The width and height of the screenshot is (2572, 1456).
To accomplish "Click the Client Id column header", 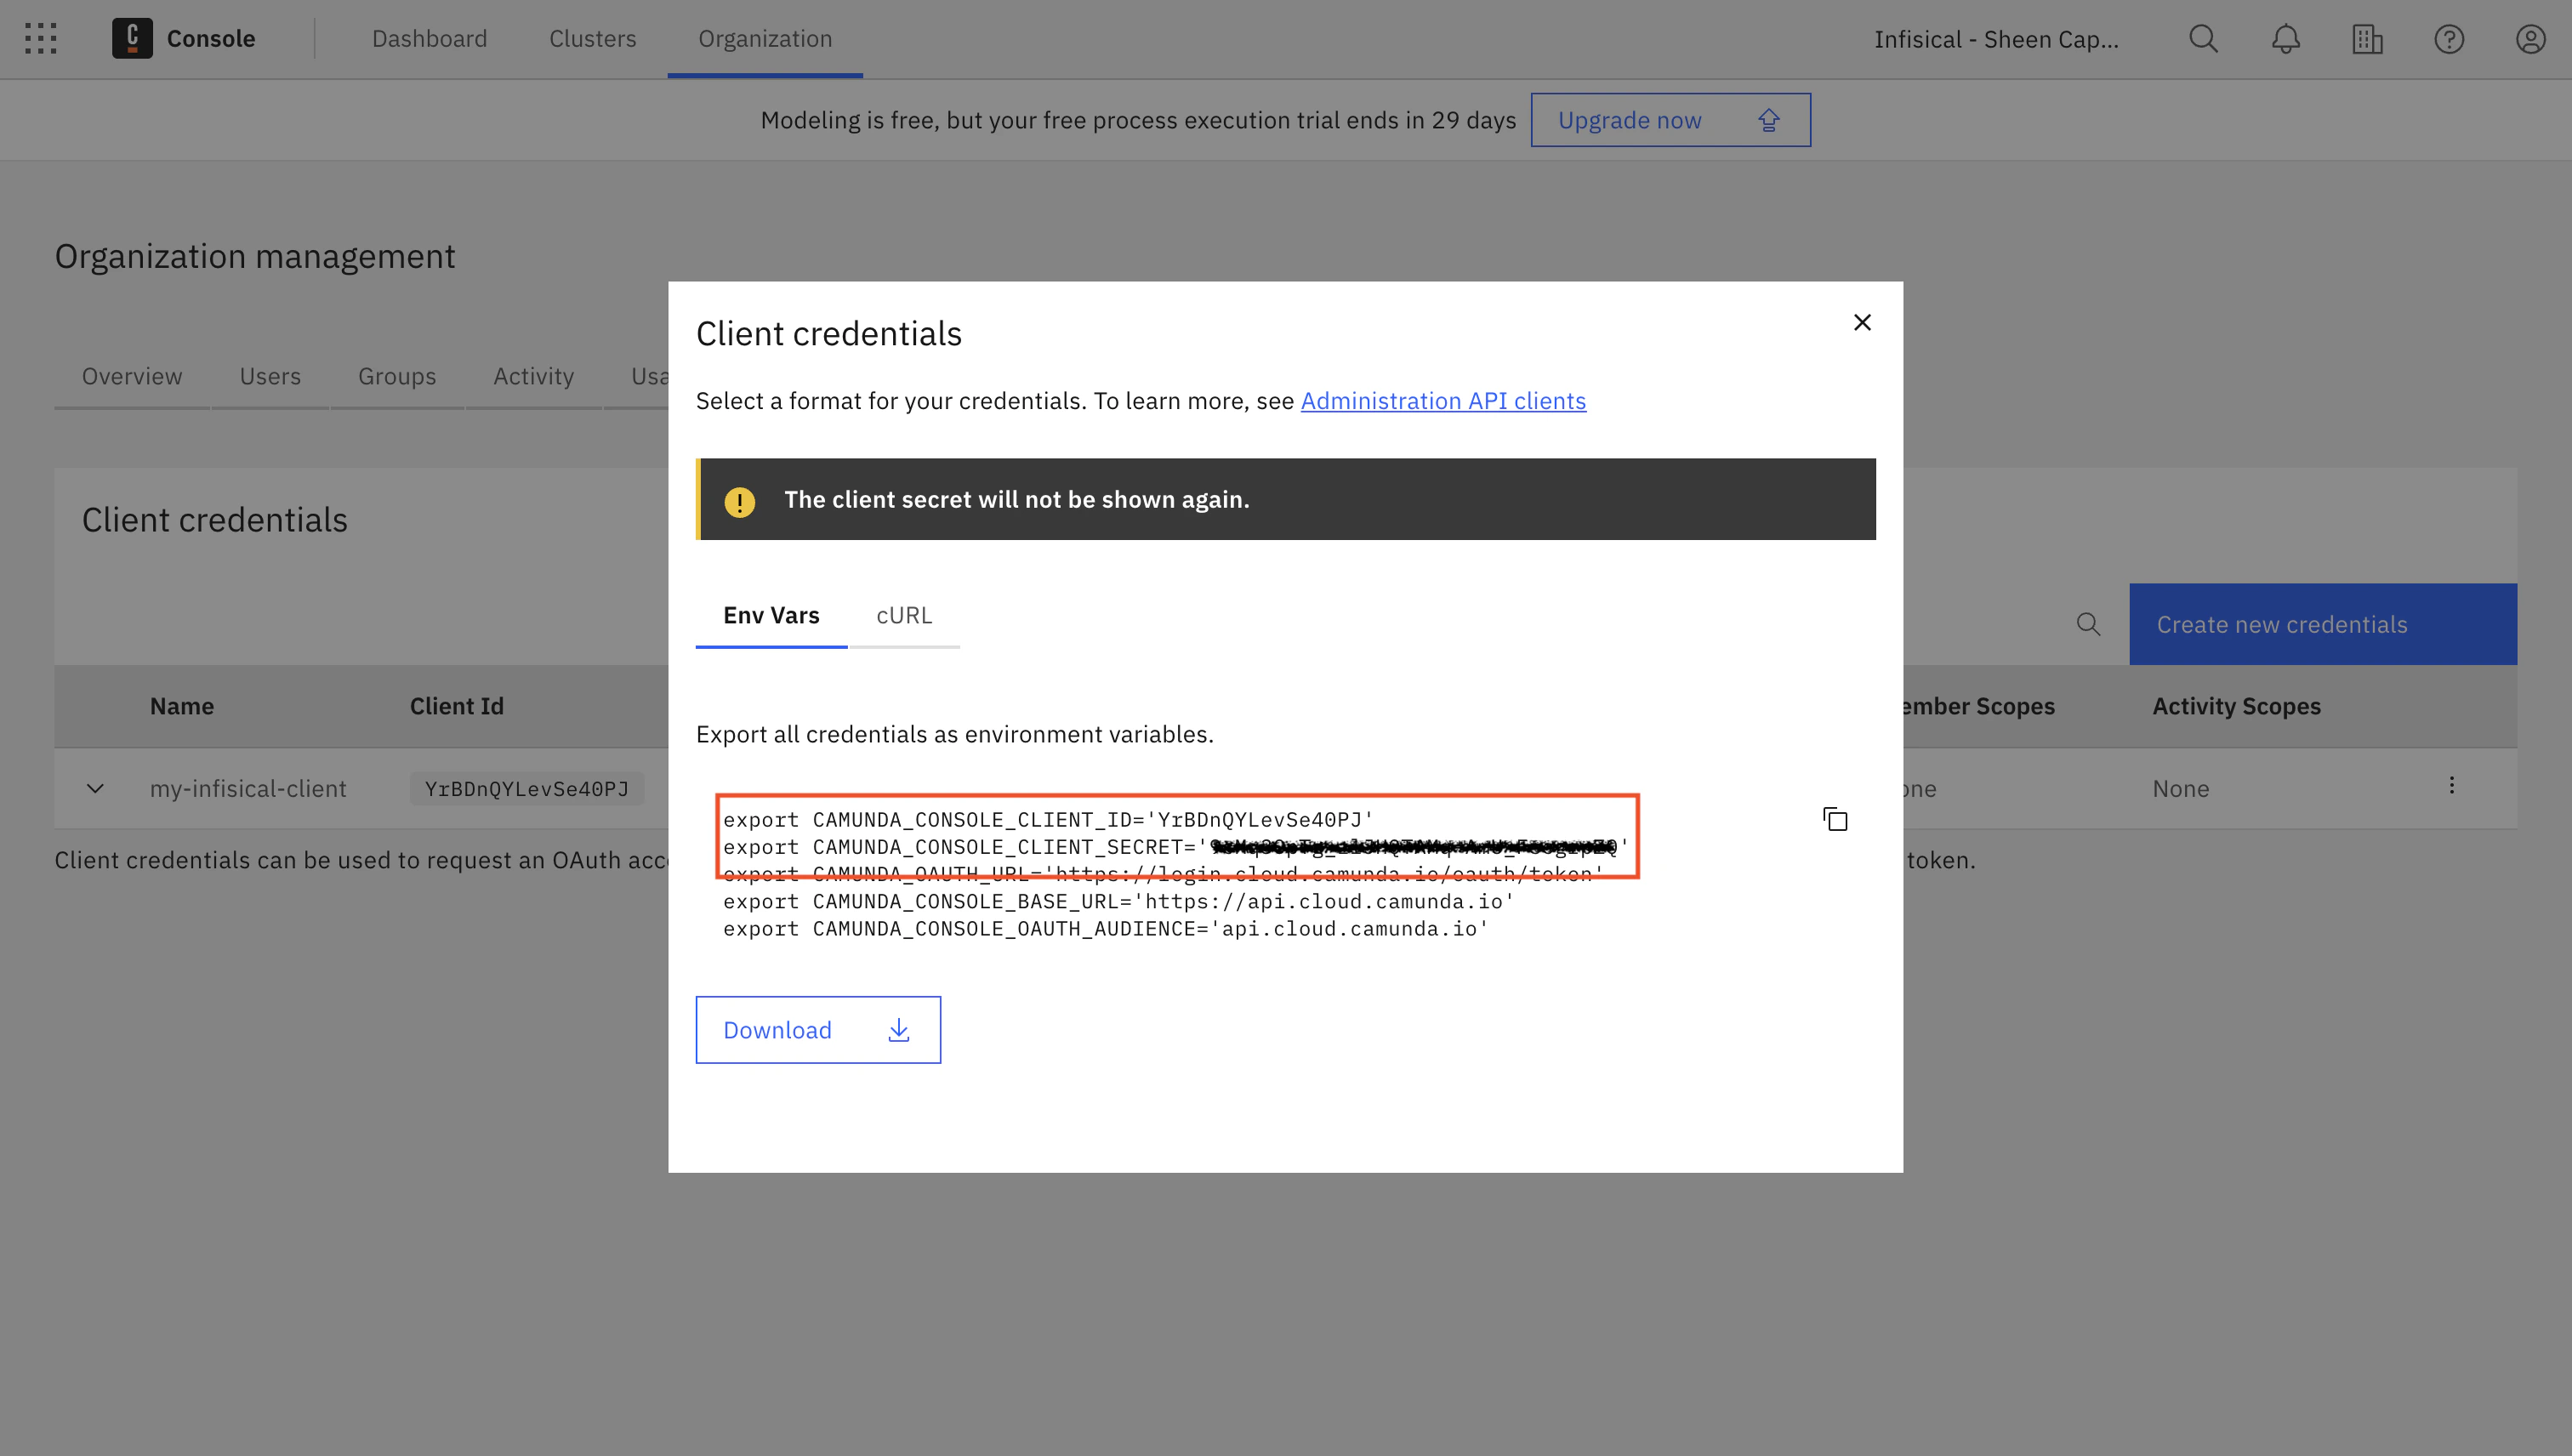I will [x=456, y=707].
